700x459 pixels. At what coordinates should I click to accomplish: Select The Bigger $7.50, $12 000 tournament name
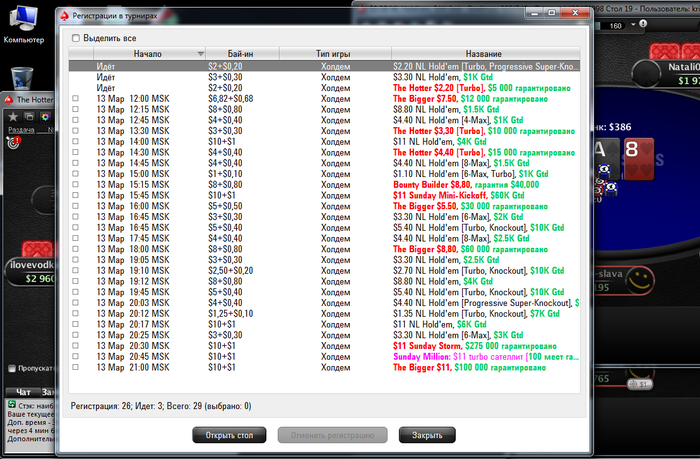(471, 99)
